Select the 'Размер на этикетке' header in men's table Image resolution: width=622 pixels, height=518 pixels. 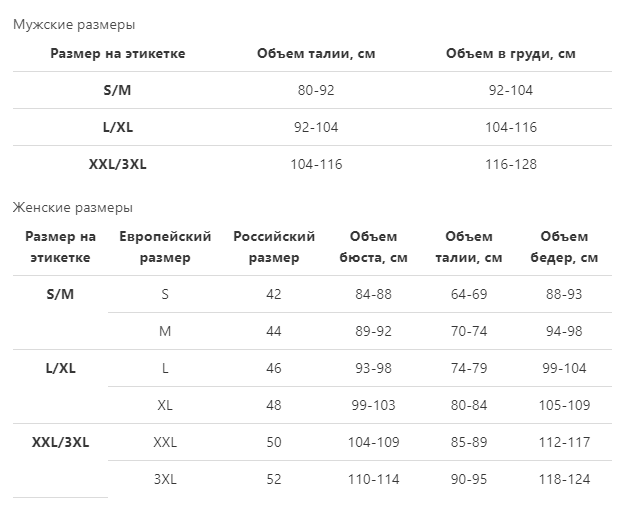point(118,54)
